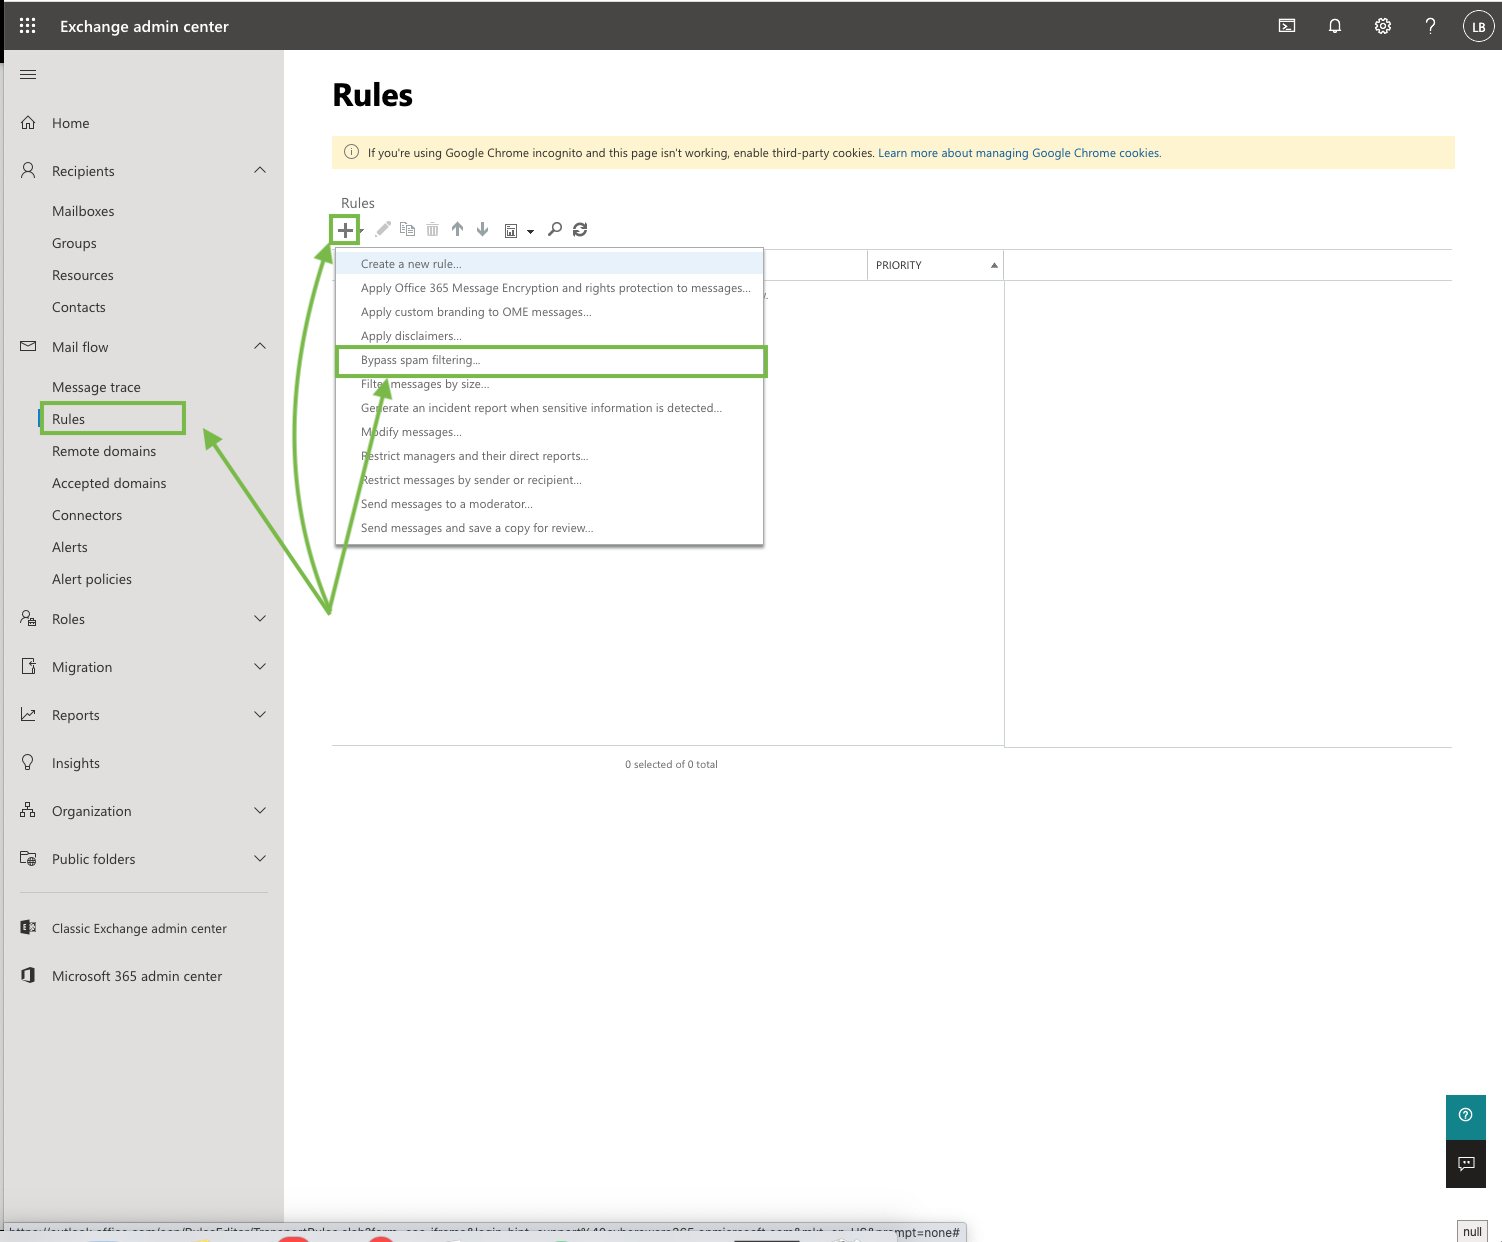Image resolution: width=1502 pixels, height=1242 pixels.
Task: Collapse the Recipients section chevron
Action: point(260,171)
